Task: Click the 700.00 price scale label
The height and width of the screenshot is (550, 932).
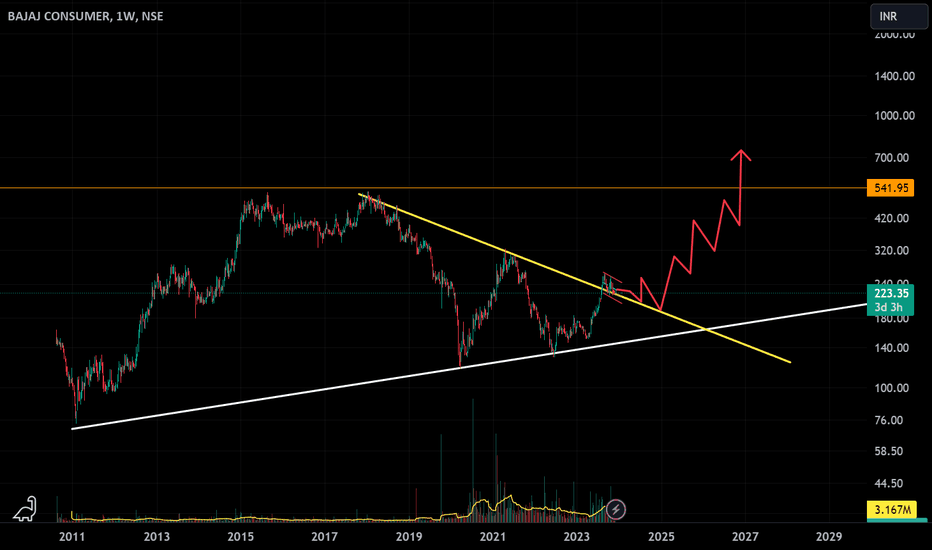Action: click(x=892, y=158)
